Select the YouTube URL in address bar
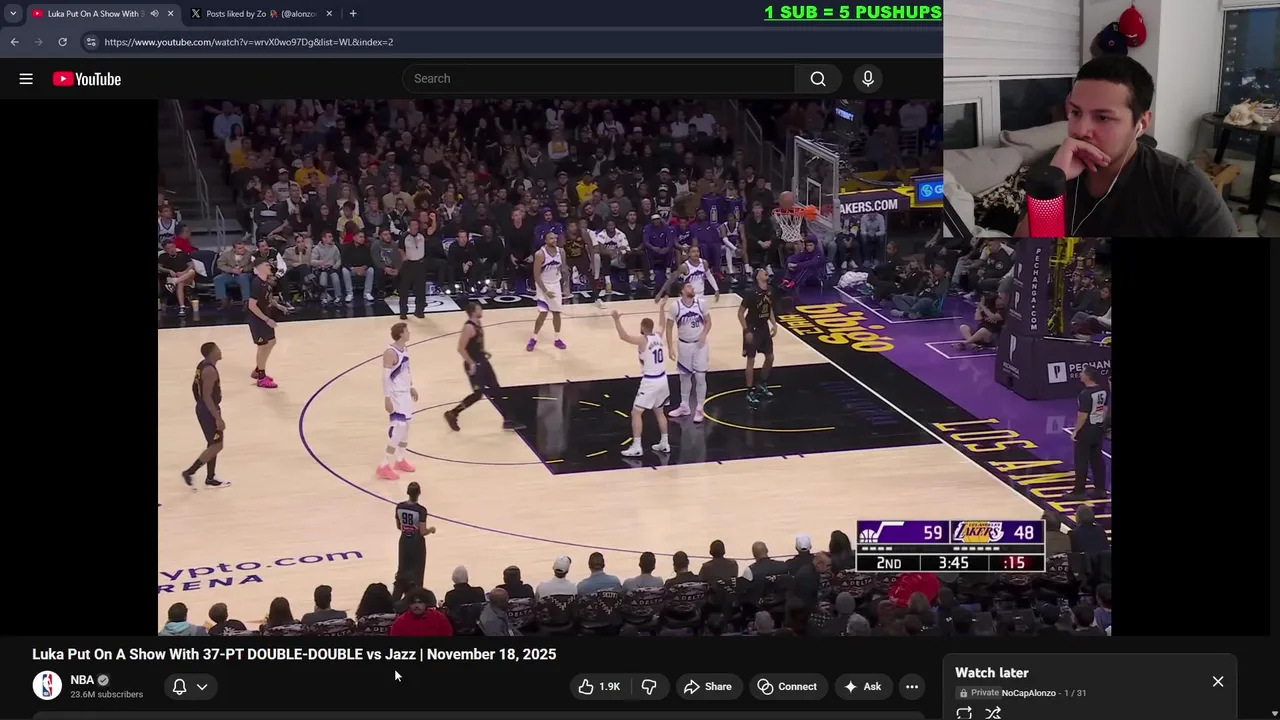The width and height of the screenshot is (1280, 720). tap(249, 42)
